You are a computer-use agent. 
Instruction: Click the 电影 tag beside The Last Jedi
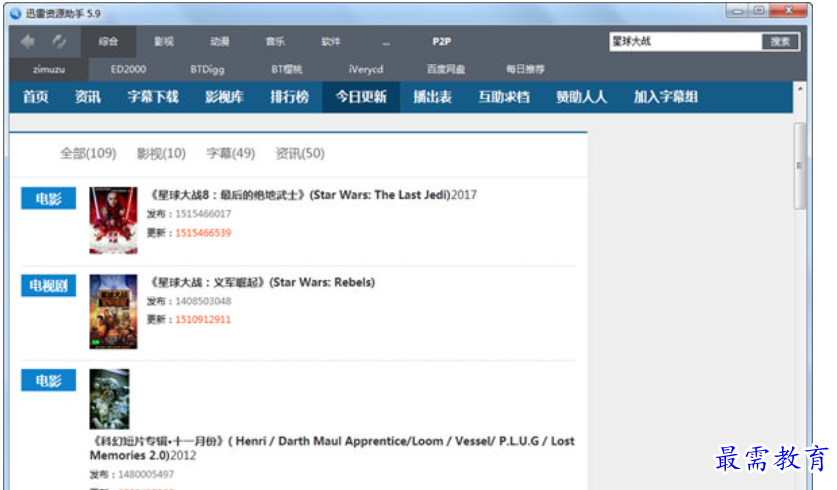pyautogui.click(x=49, y=199)
